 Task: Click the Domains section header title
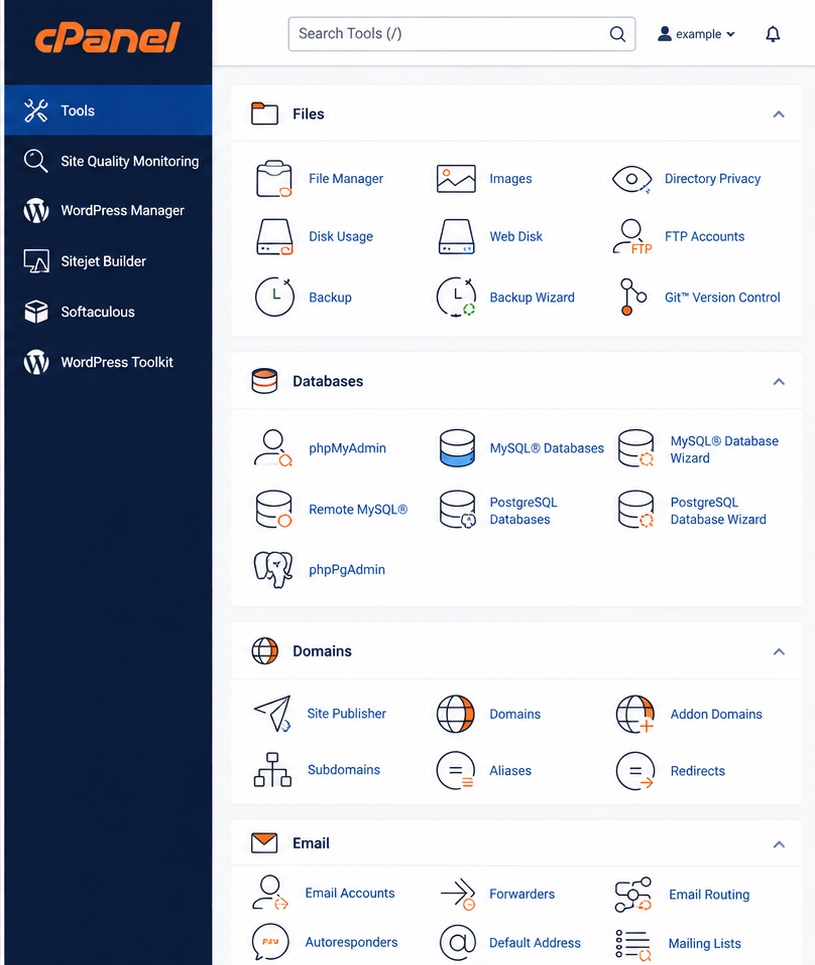[322, 651]
